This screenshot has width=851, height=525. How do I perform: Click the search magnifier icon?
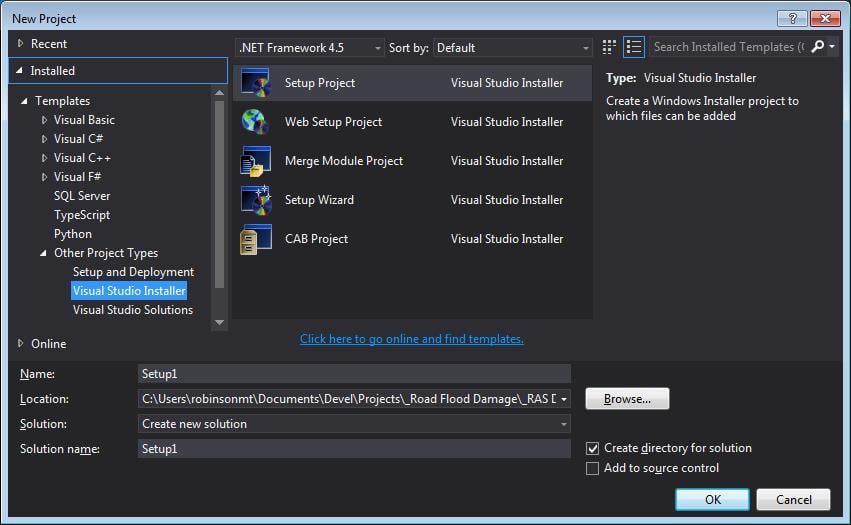817,47
